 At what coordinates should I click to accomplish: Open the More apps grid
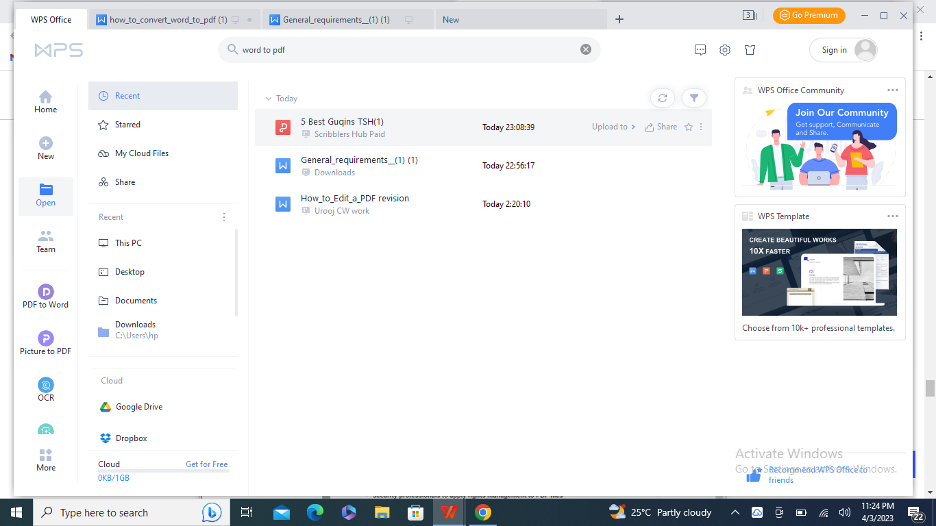tap(45, 460)
